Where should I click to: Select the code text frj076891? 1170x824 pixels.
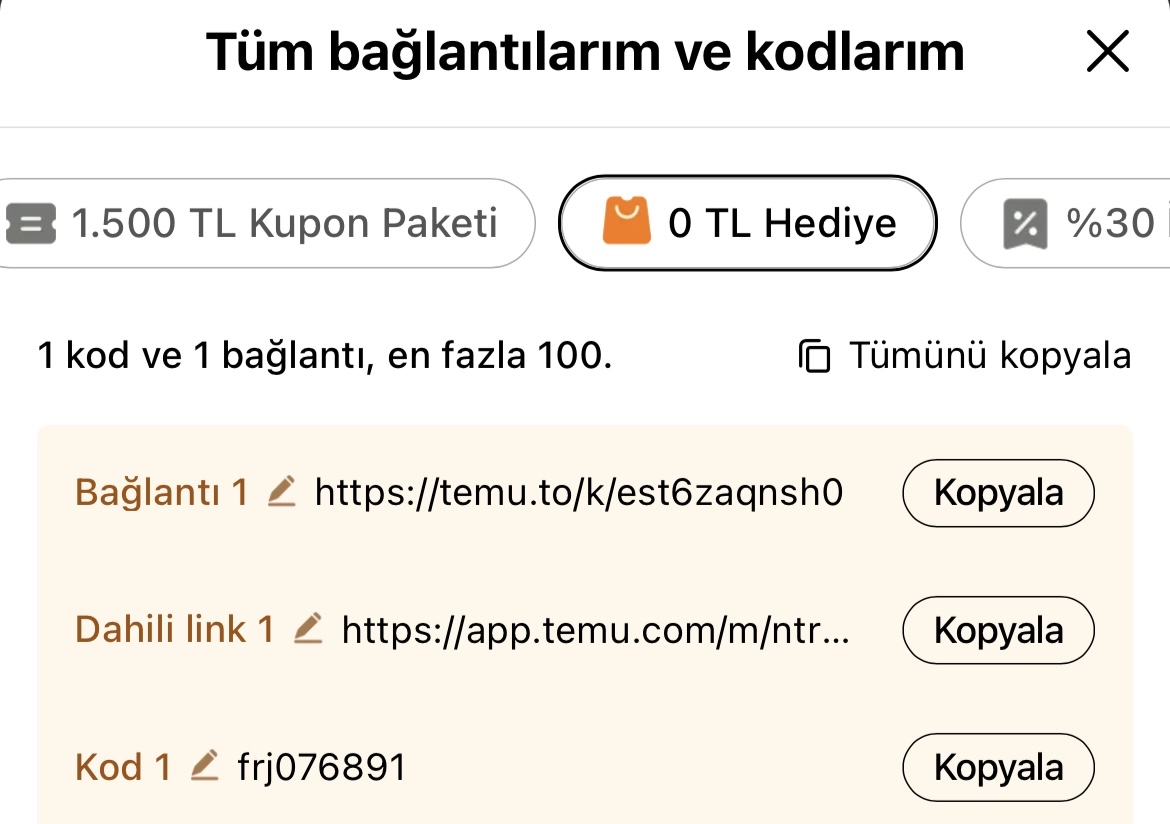[322, 767]
